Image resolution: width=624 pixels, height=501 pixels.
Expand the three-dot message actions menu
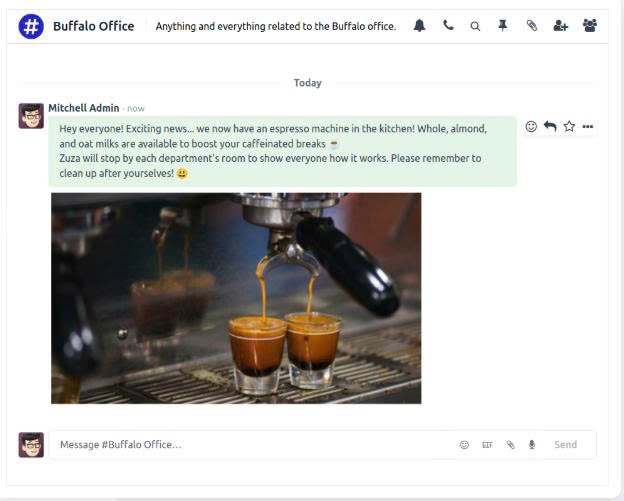(588, 126)
